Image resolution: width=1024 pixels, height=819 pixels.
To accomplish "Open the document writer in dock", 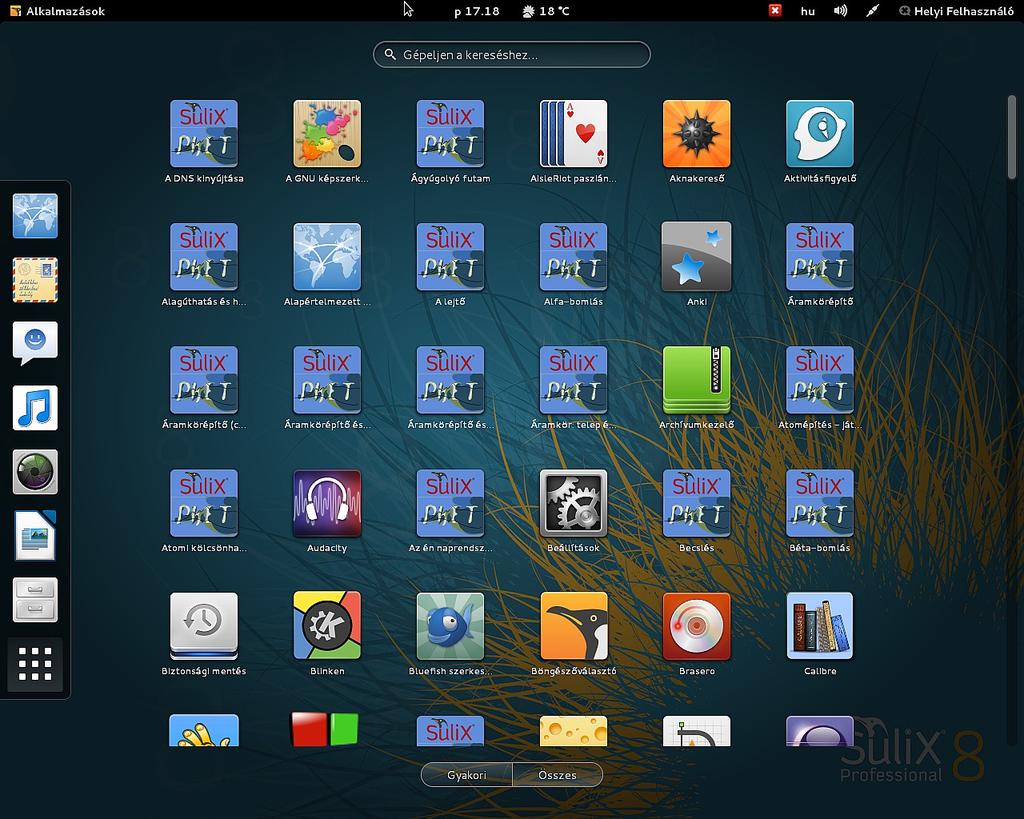I will (35, 536).
